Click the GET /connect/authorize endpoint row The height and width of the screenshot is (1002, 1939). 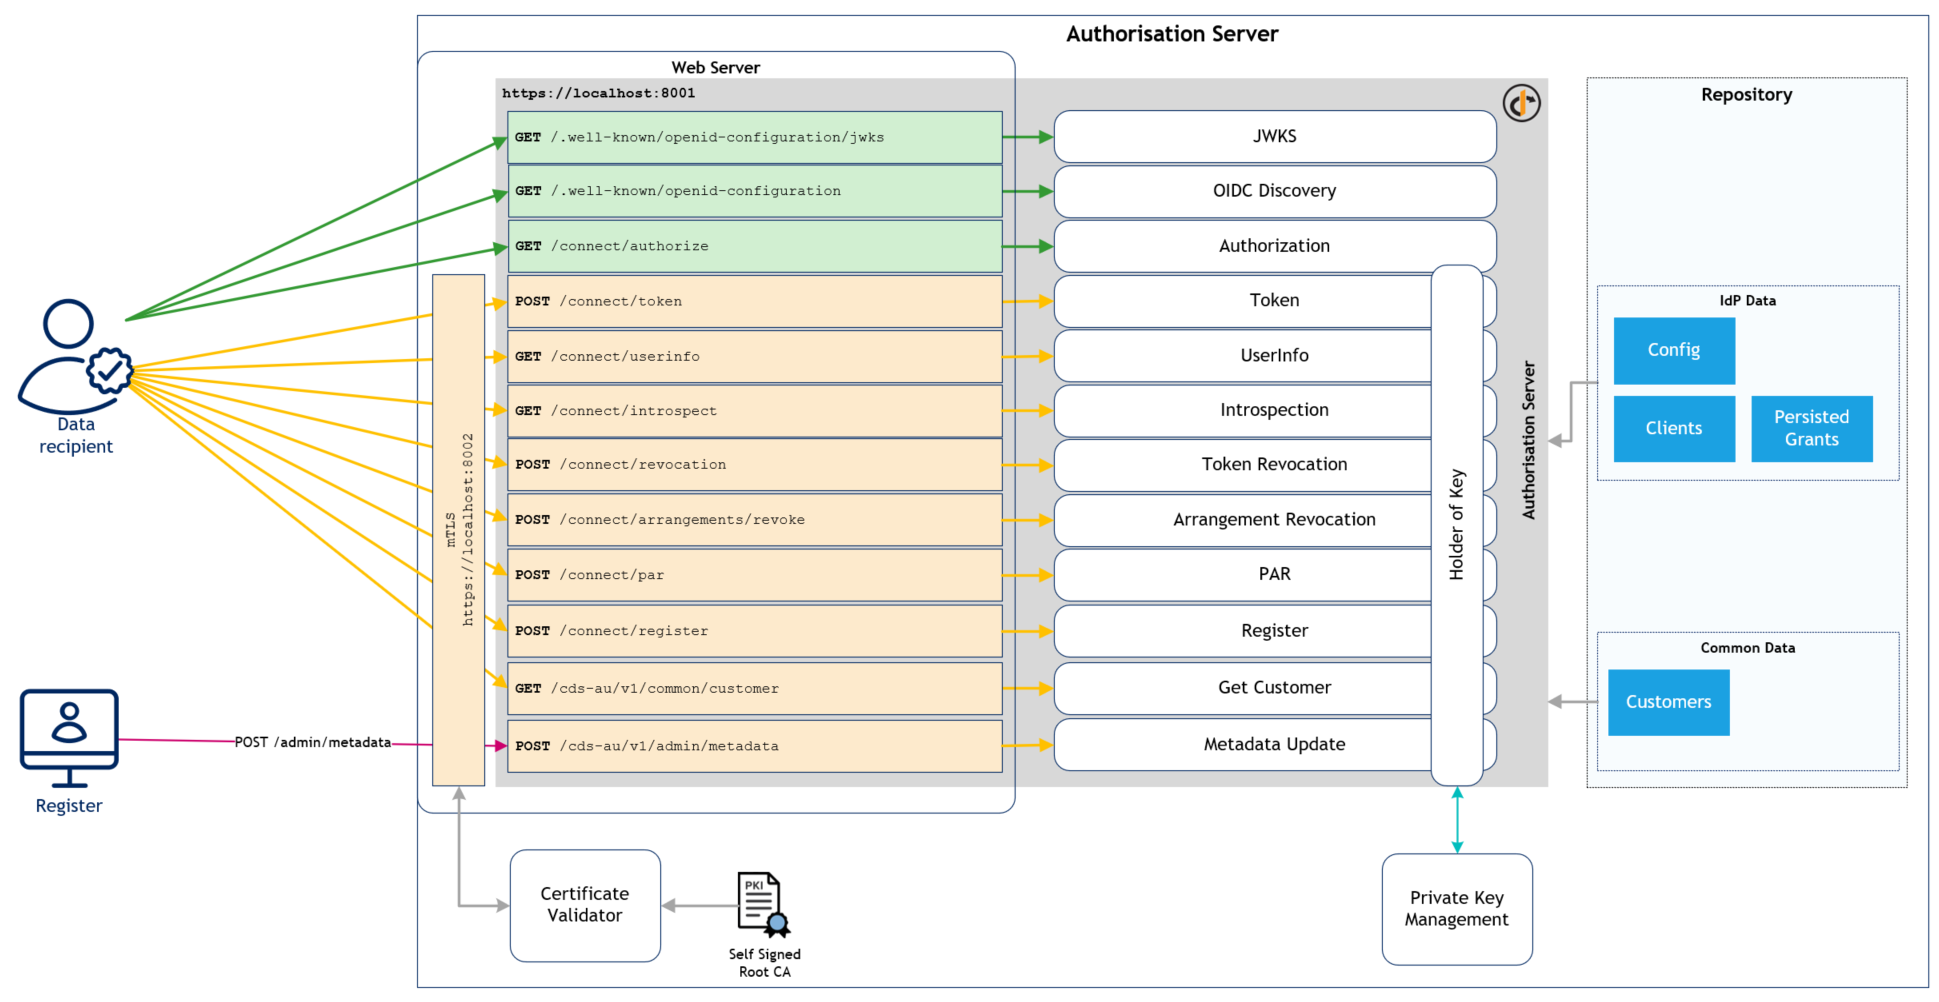[x=754, y=246]
